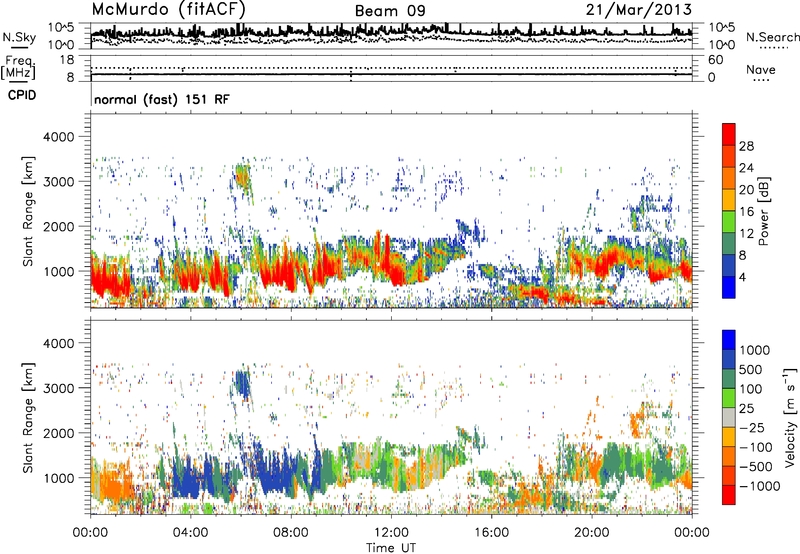The height and width of the screenshot is (554, 800).
Task: Click the blue velocity patch near 06:00 at 3000 km
Action: 242,385
